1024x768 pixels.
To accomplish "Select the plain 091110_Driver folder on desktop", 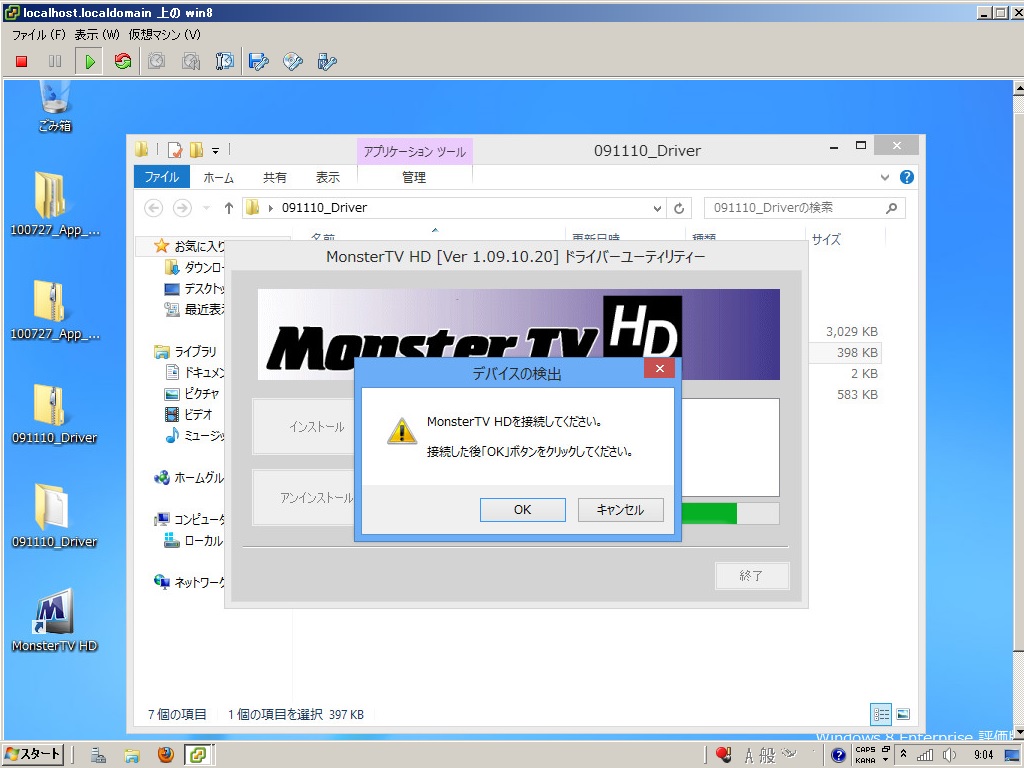I will pos(54,516).
